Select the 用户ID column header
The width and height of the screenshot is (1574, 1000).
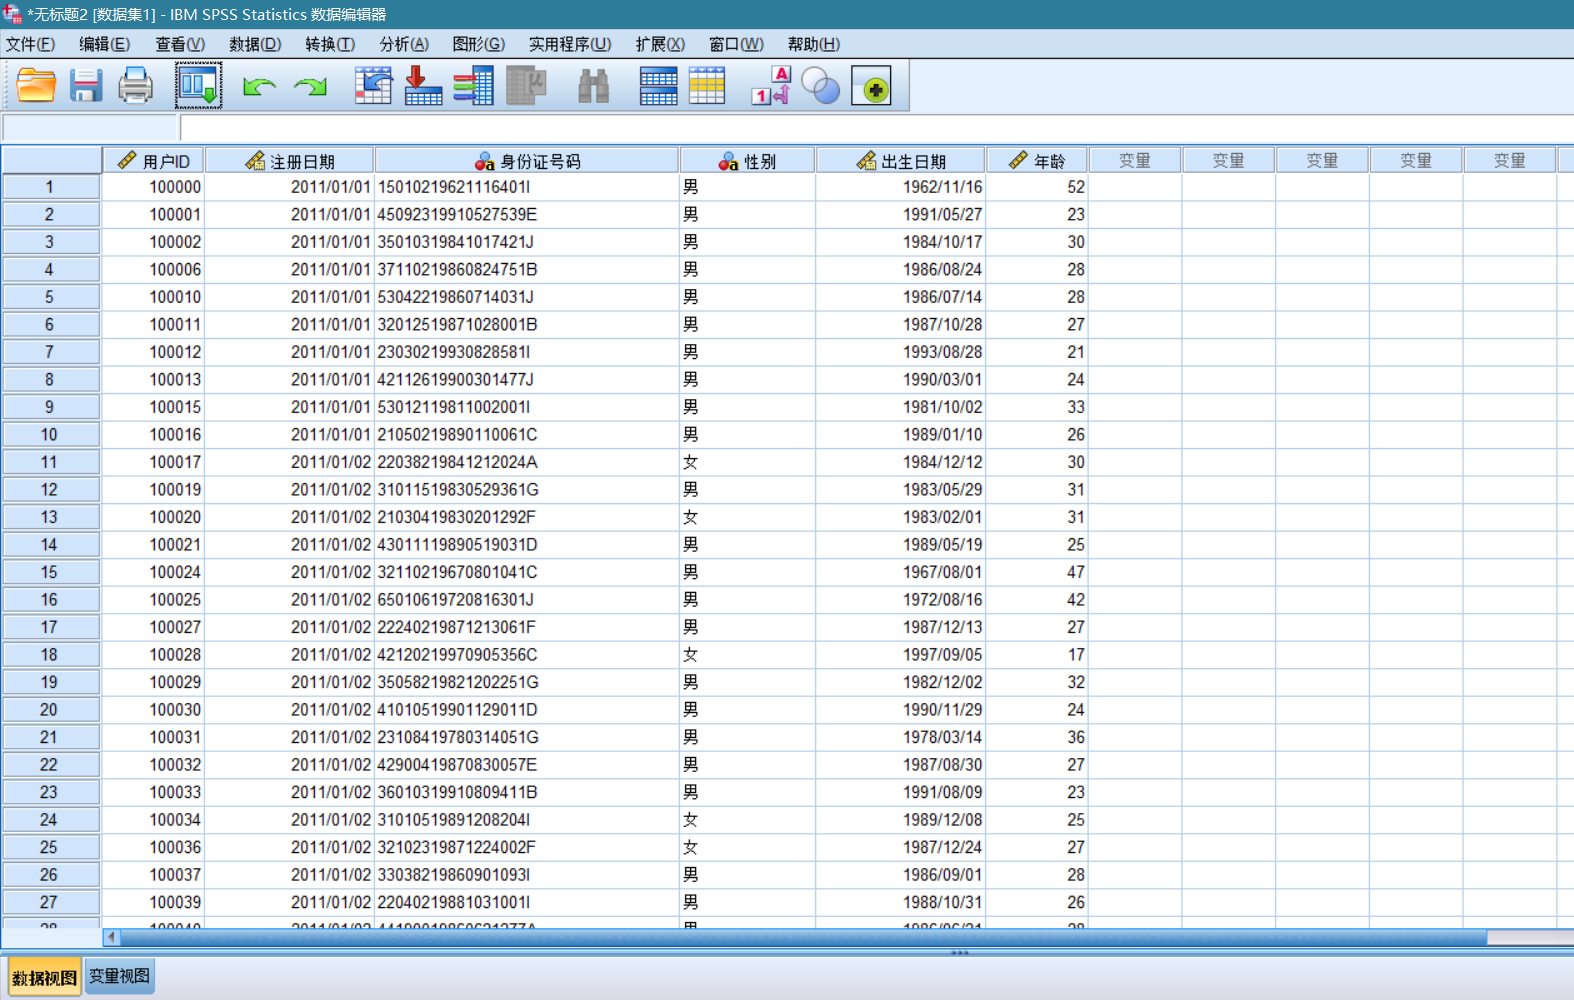click(x=153, y=161)
